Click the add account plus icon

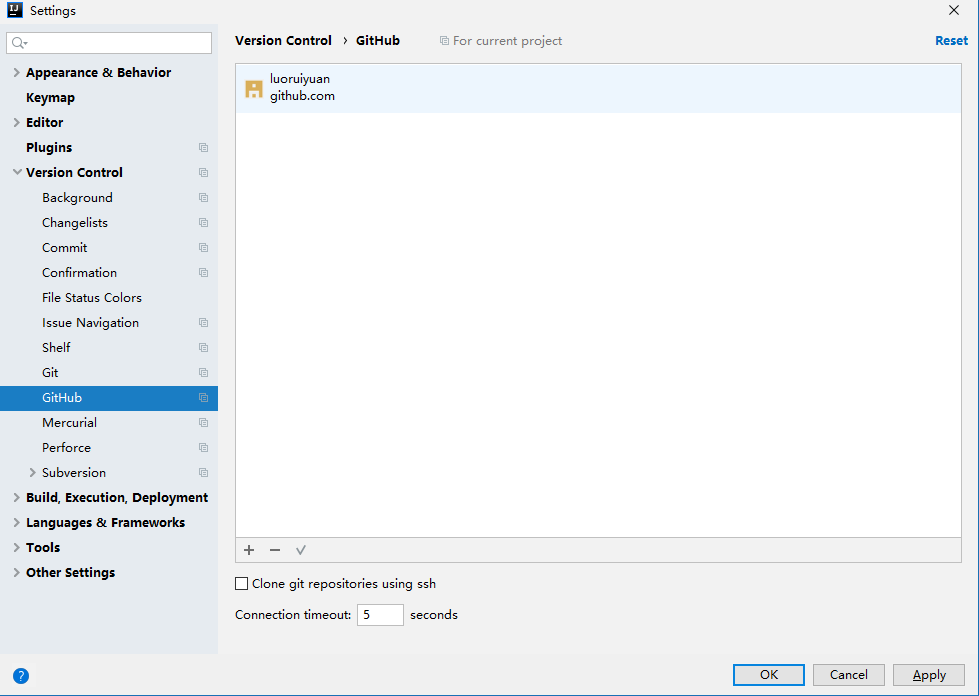249,550
